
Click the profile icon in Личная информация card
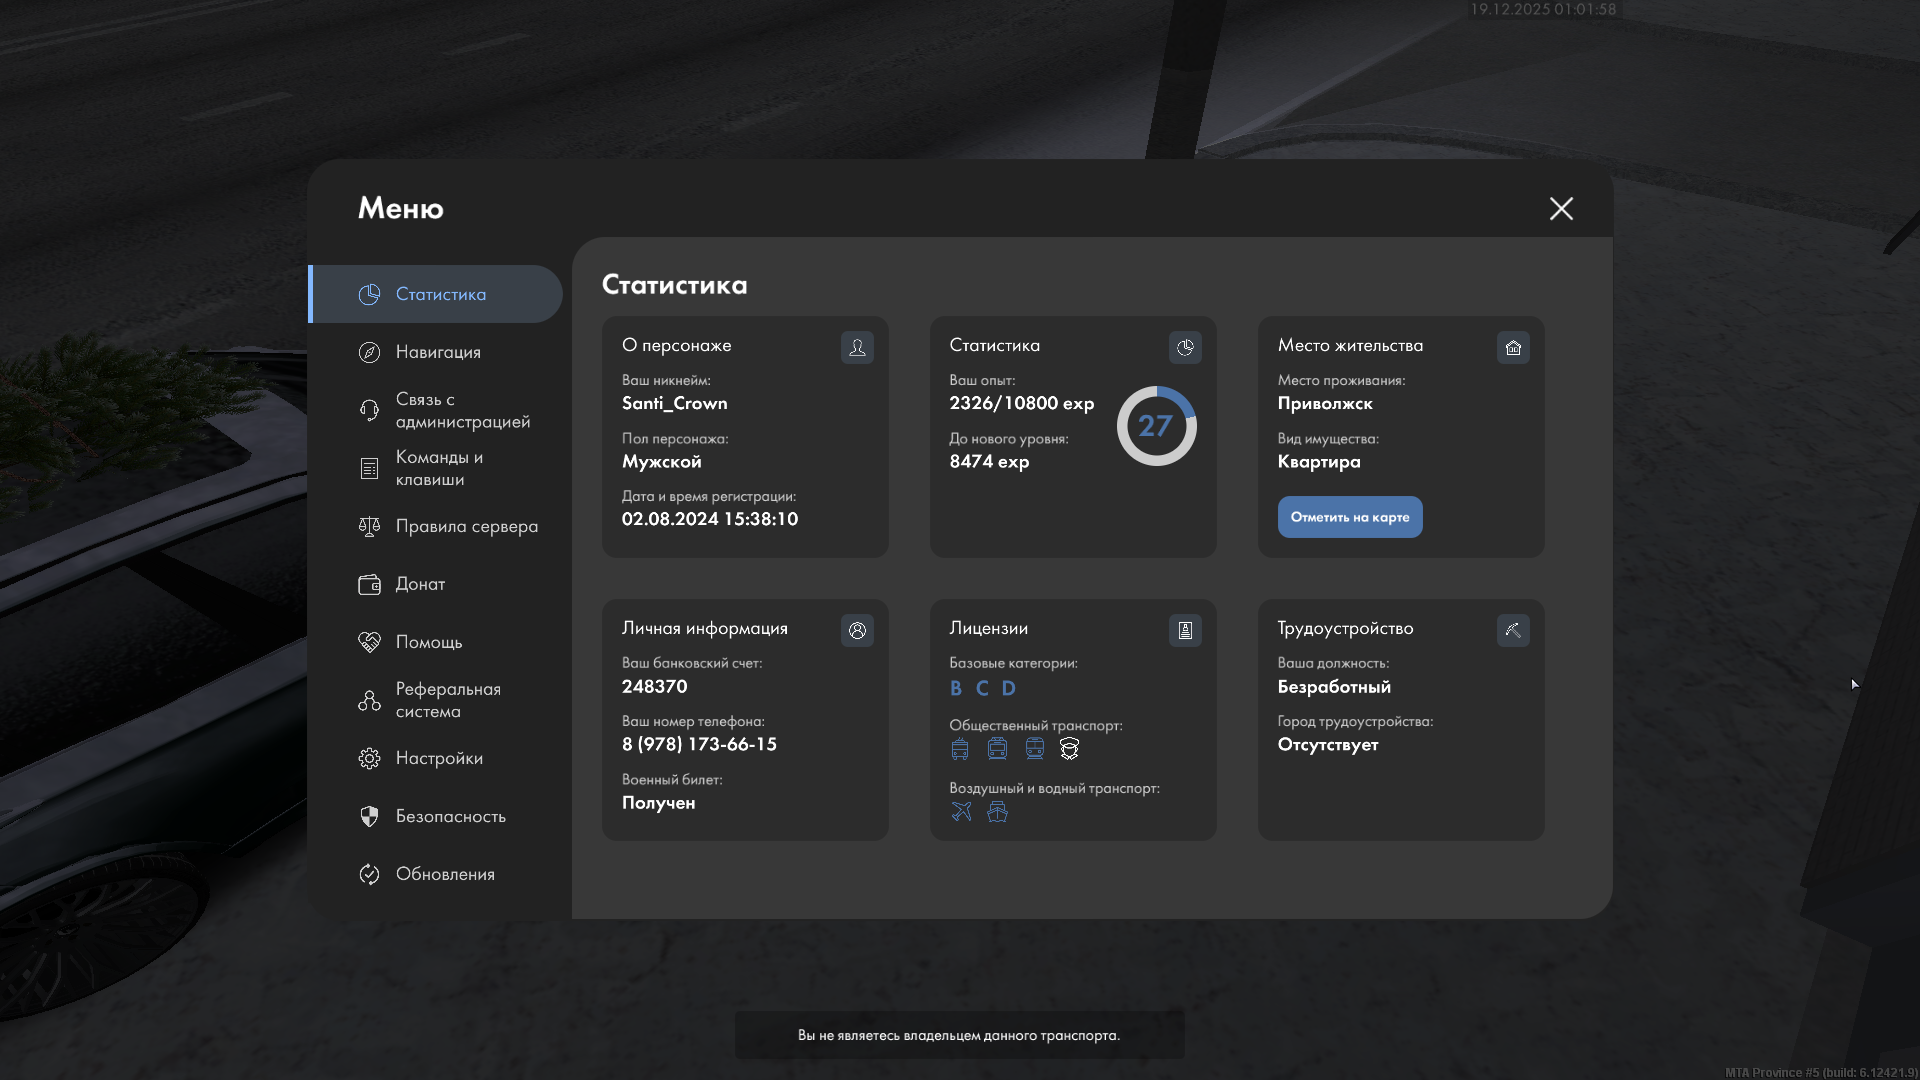[857, 630]
